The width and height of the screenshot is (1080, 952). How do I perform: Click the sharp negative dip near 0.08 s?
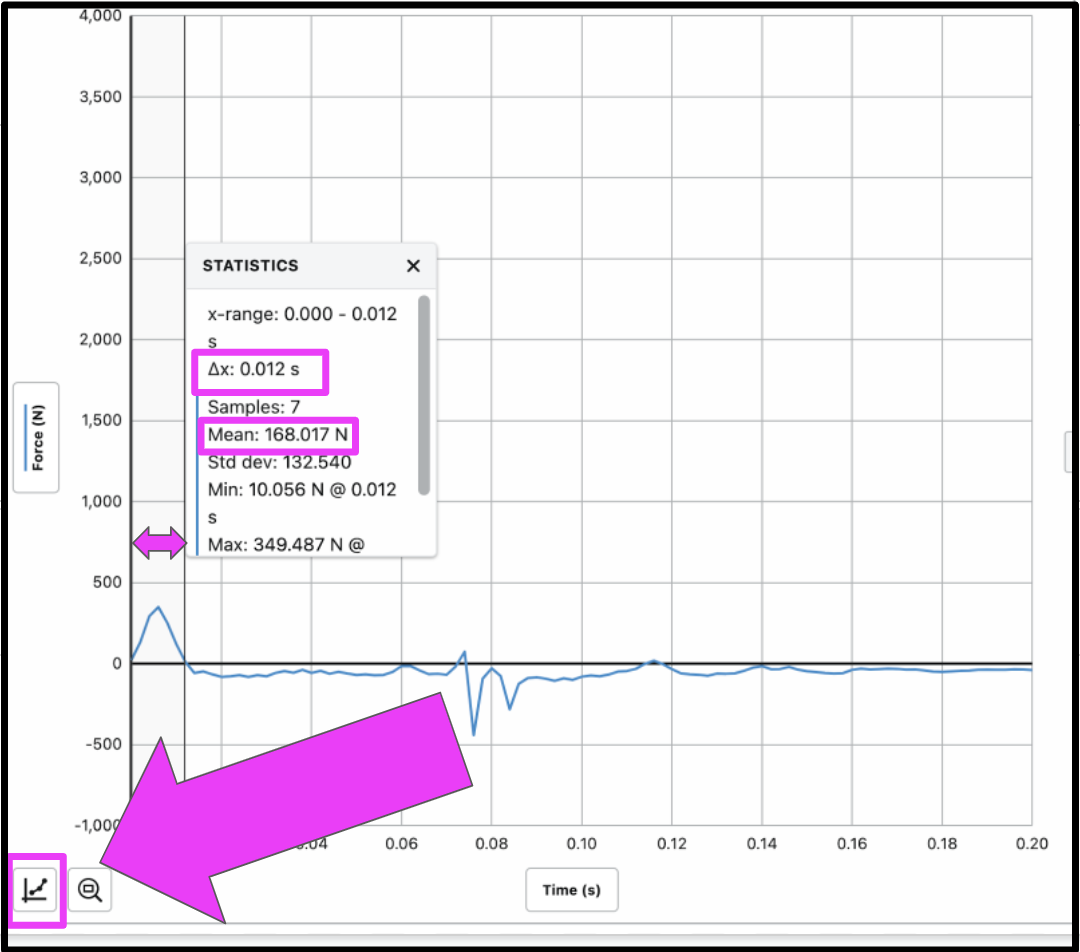474,734
